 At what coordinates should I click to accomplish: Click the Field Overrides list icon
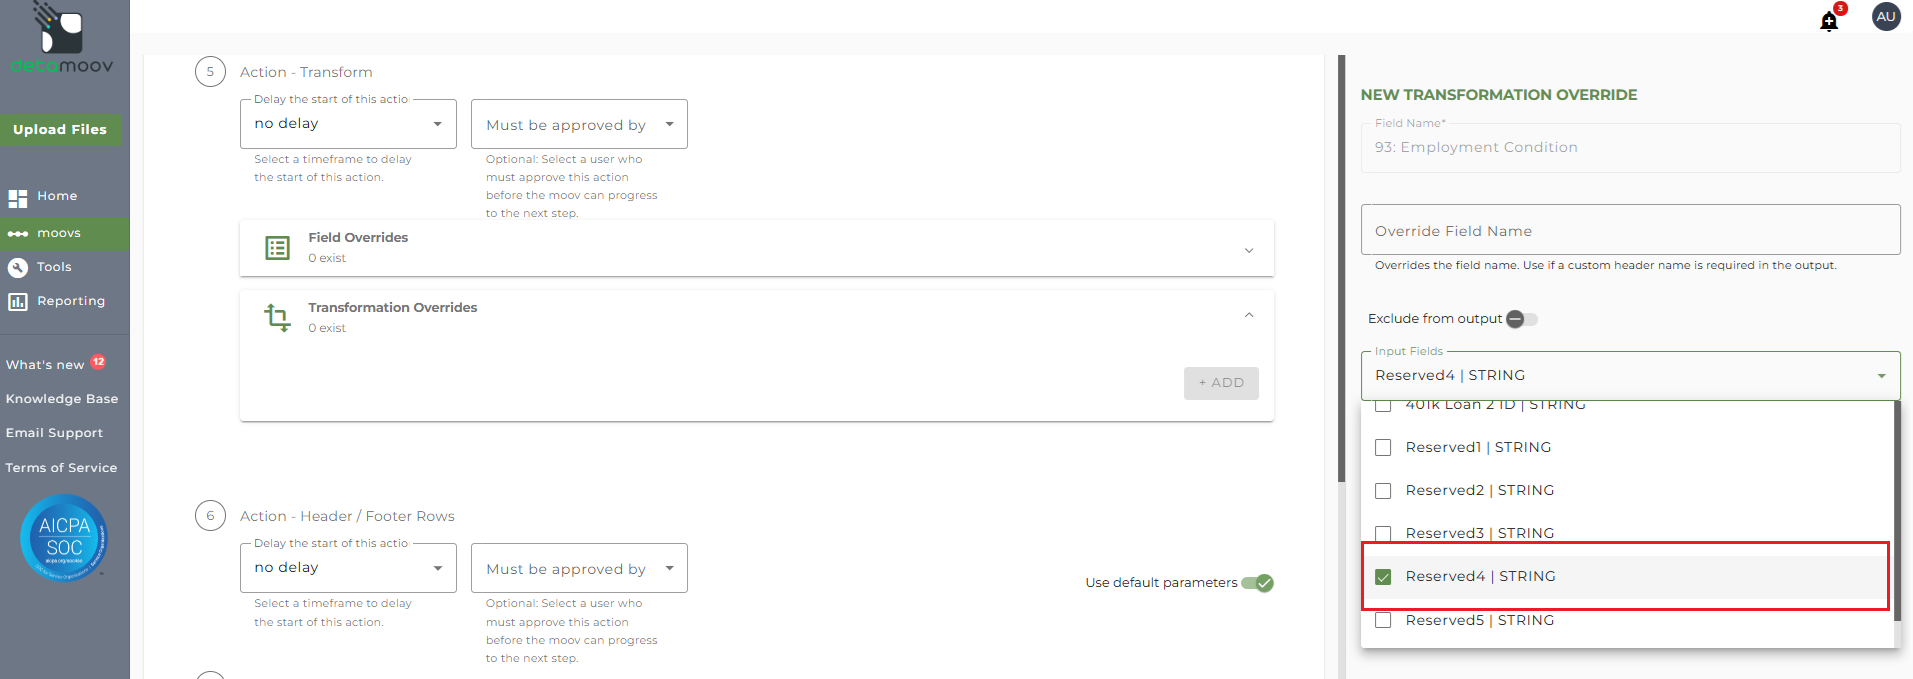[277, 247]
